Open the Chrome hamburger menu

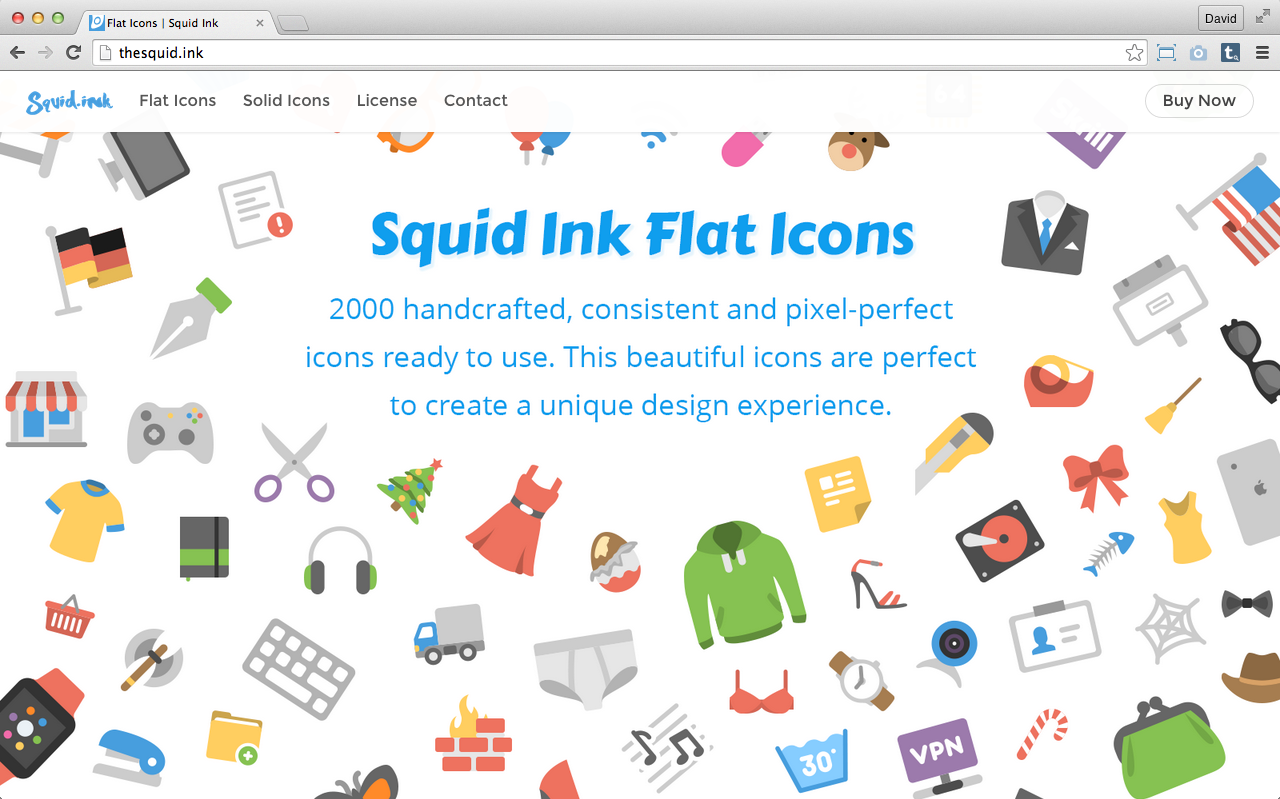point(1262,53)
